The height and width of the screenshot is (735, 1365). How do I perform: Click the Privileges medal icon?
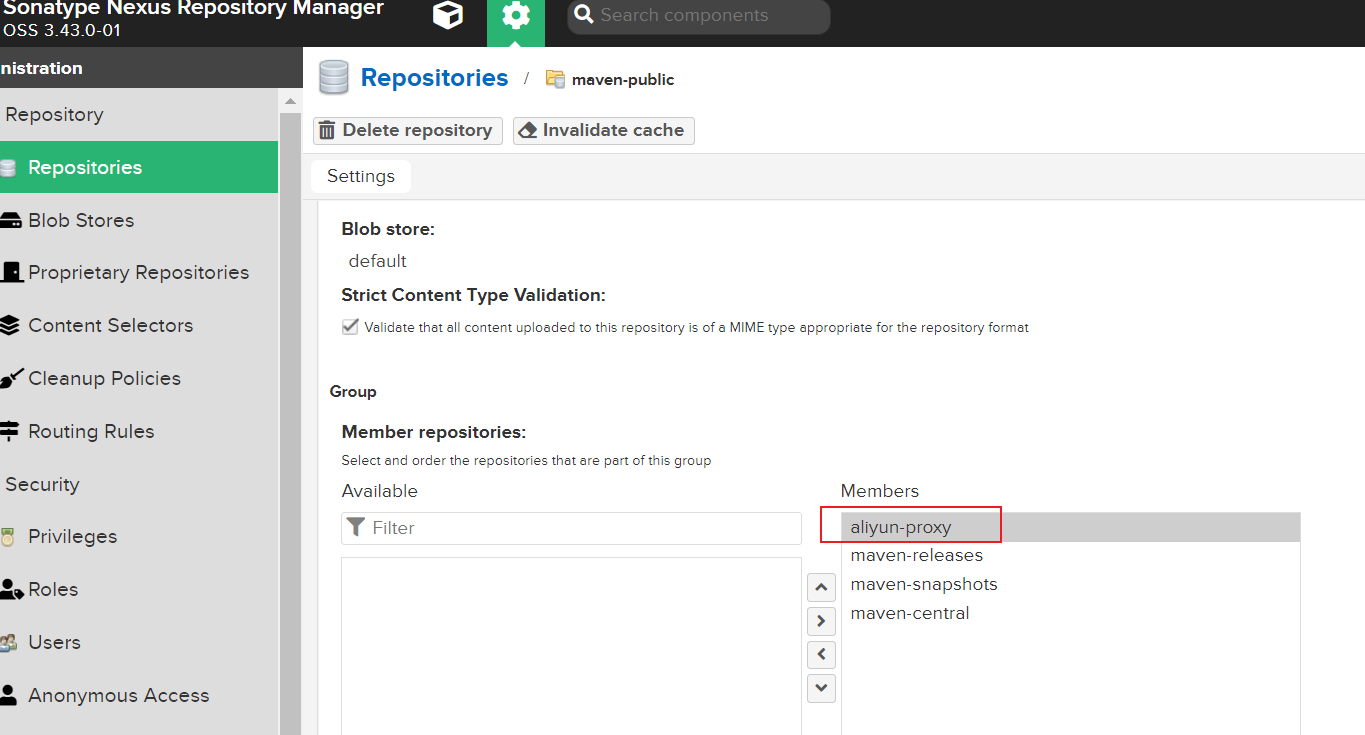point(8,537)
